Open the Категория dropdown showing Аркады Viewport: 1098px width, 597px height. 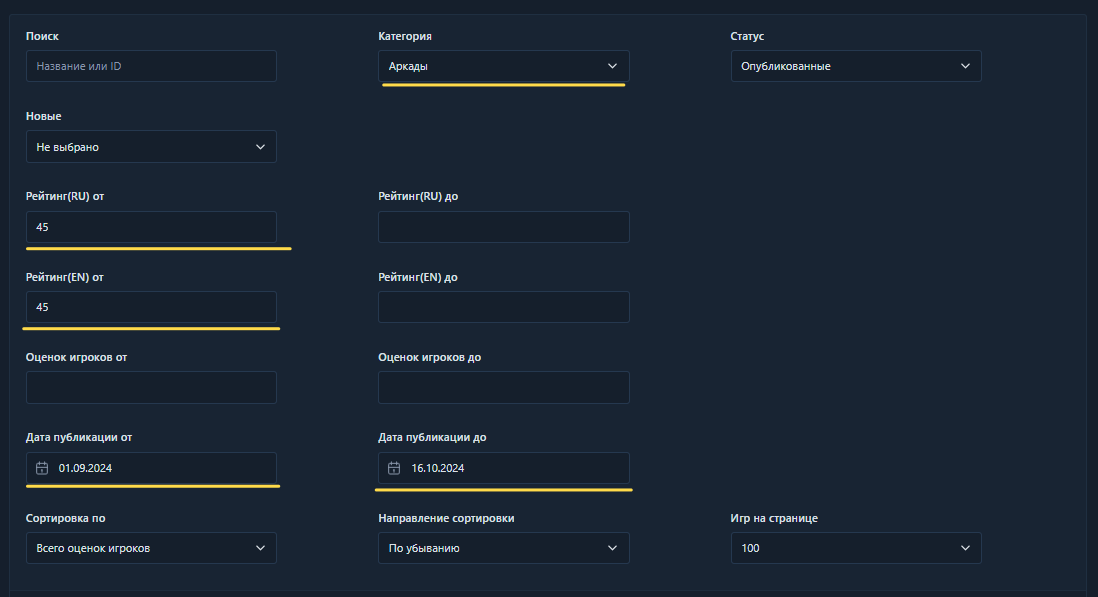[x=503, y=66]
